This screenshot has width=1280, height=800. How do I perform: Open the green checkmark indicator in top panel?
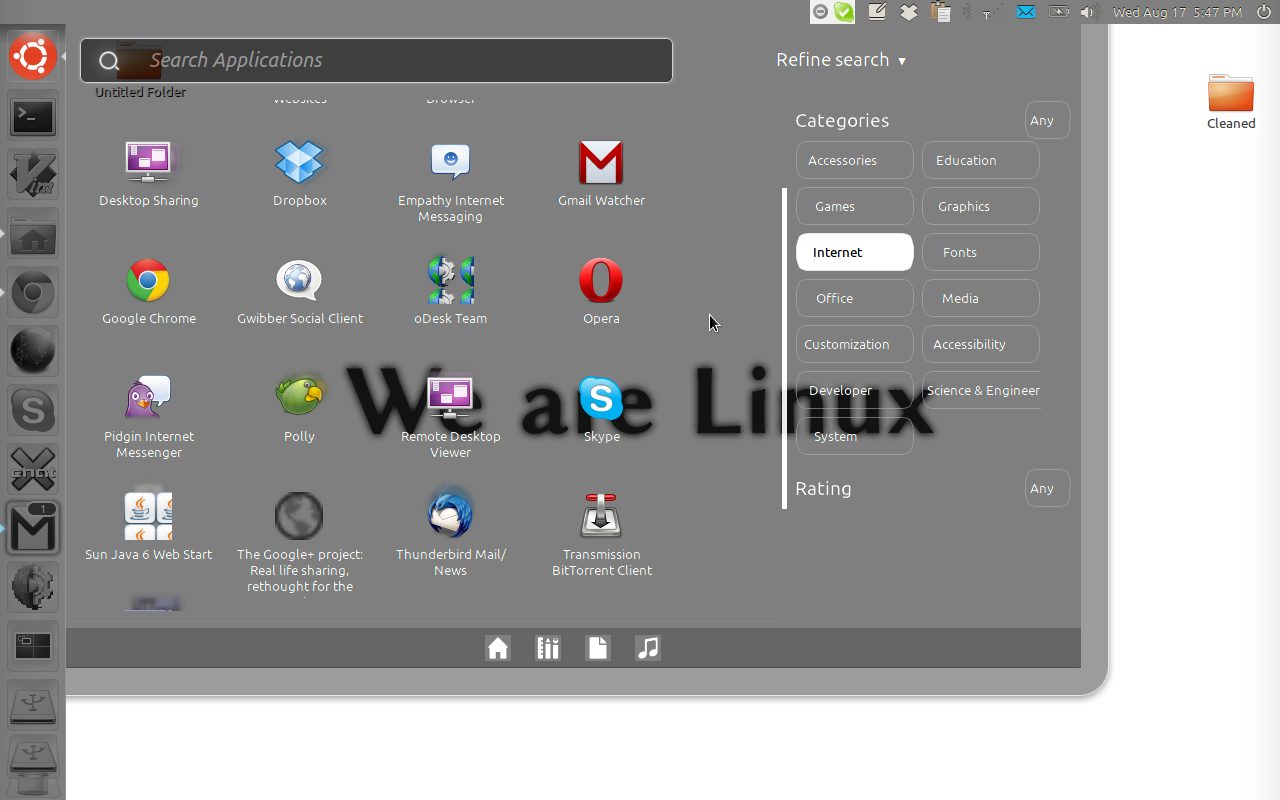click(x=845, y=12)
